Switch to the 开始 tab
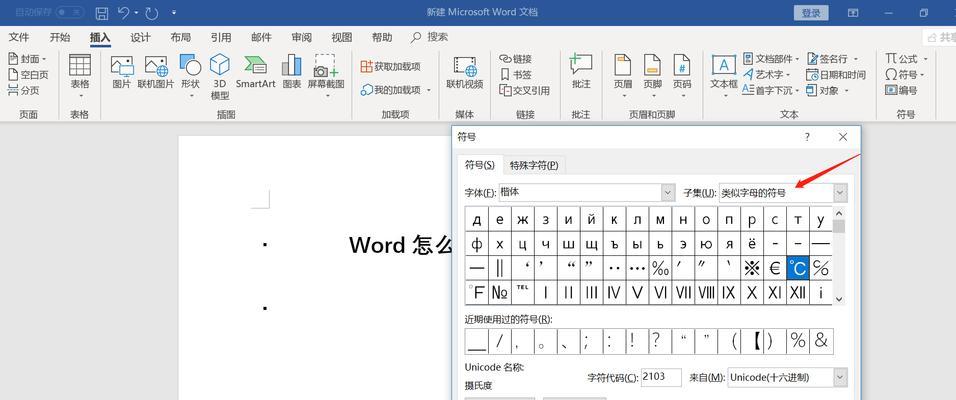 [x=60, y=37]
